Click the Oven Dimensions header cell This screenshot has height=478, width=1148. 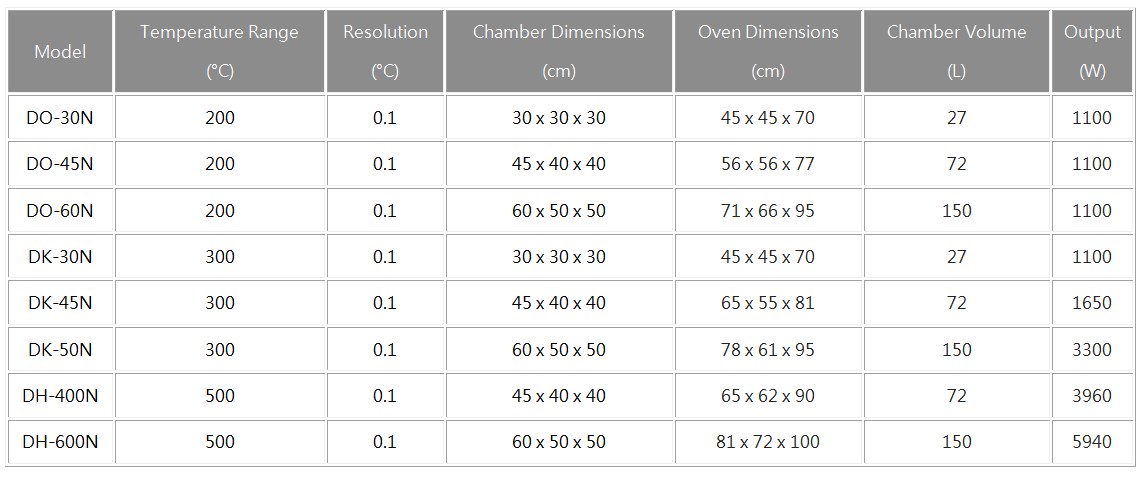pos(768,51)
